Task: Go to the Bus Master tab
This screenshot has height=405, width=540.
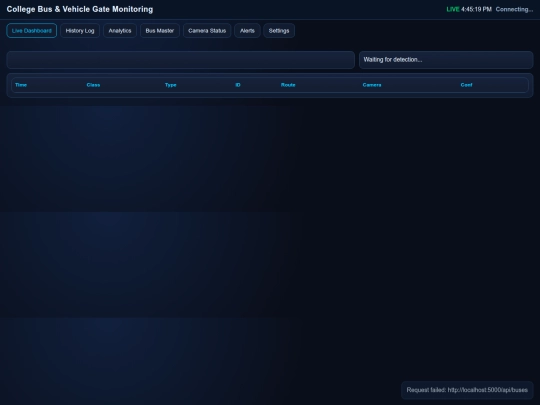Action: click(x=160, y=31)
